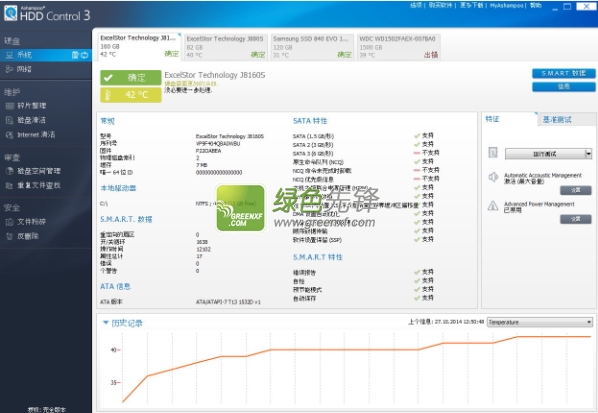The image size is (598, 413).
Task: Click Advanced Power Management label
Action: pyautogui.click(x=539, y=204)
